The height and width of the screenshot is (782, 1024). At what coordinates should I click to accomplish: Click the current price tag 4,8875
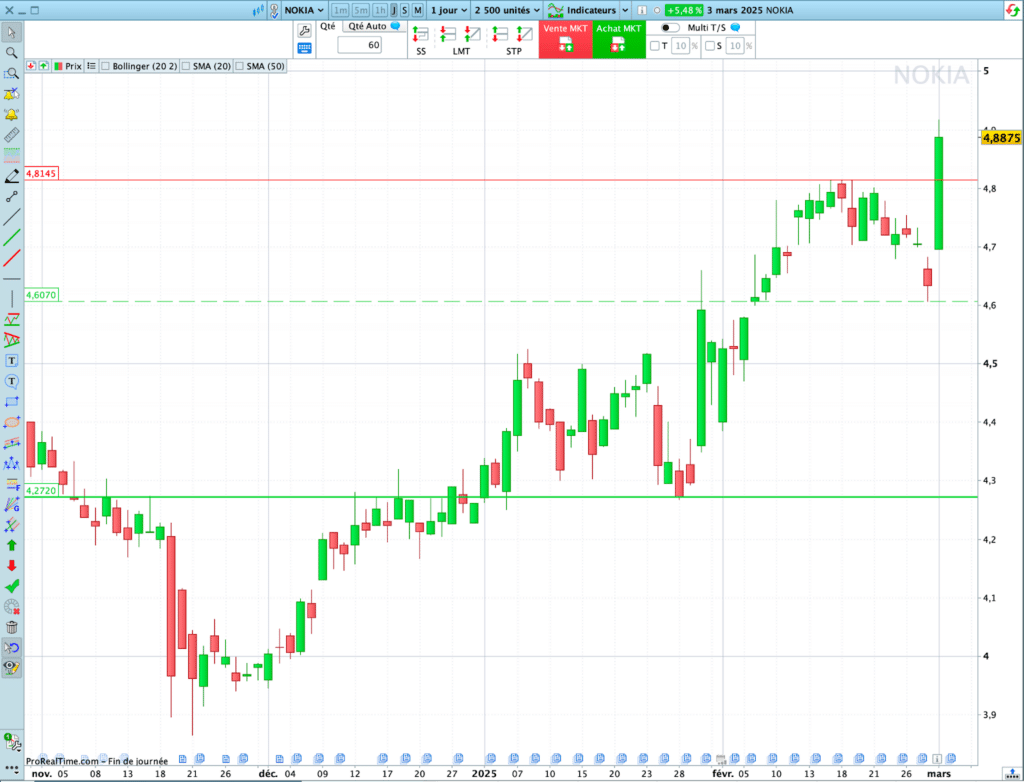click(x=1002, y=138)
